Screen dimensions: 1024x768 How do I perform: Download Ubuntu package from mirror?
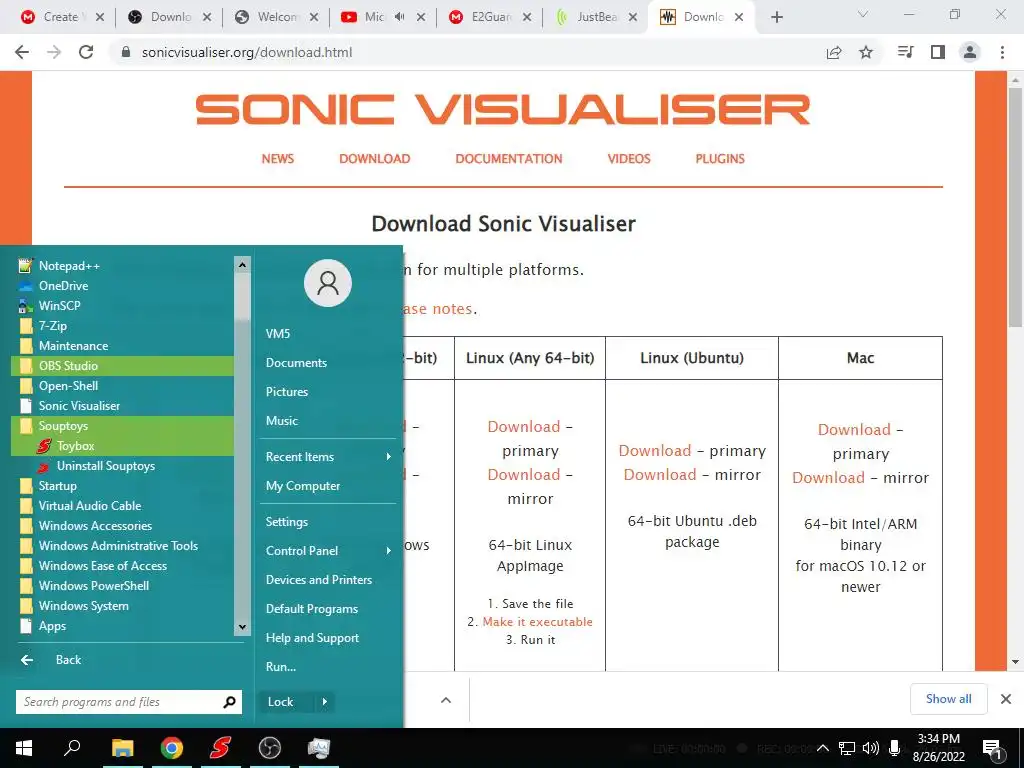coord(660,475)
